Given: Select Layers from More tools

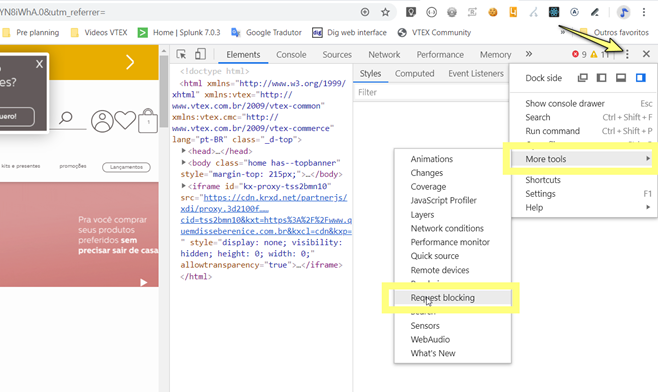Looking at the screenshot, I should pyautogui.click(x=452, y=214).
